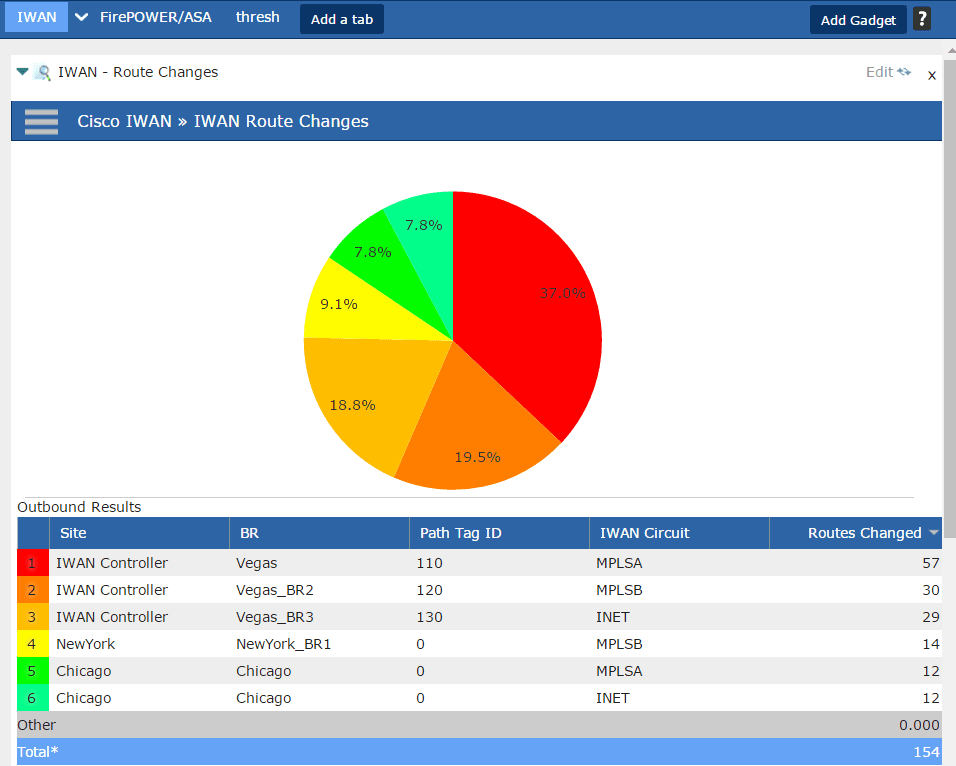Switch to the thresh tab
This screenshot has width=956, height=766.
[x=257, y=17]
